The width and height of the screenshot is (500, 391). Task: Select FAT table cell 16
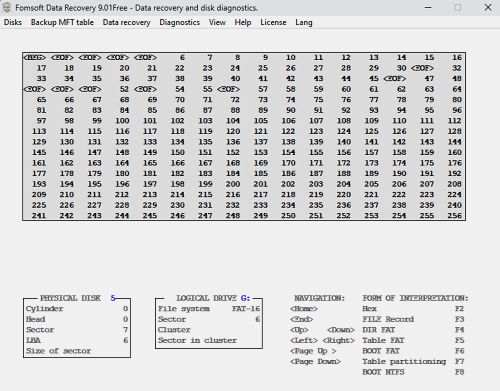457,57
